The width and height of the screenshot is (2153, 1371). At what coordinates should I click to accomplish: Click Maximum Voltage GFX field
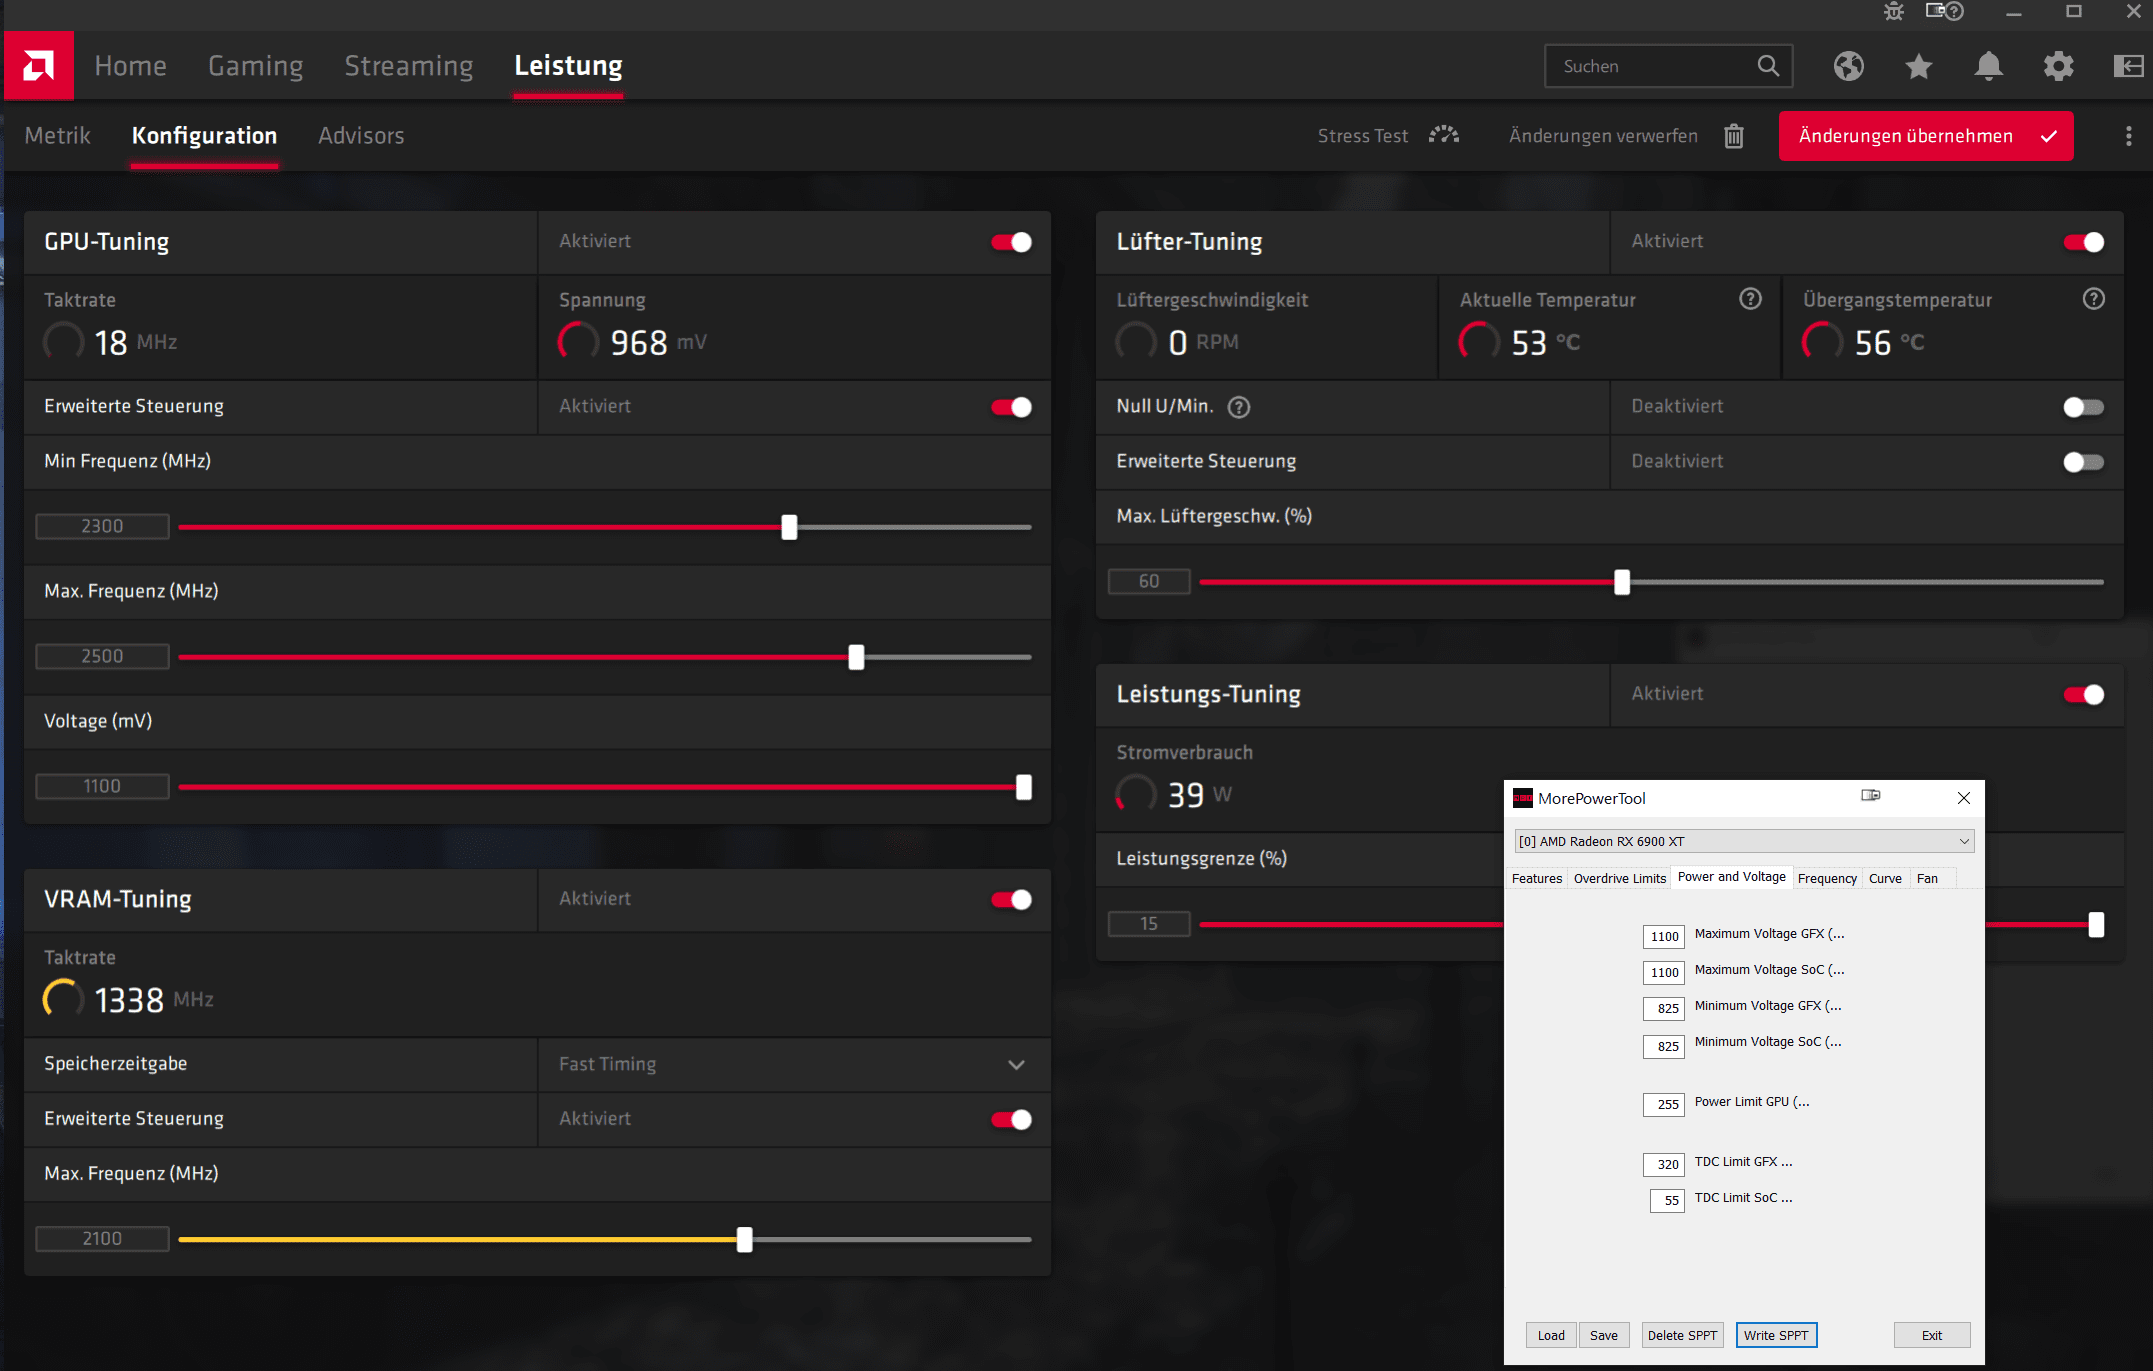click(1663, 936)
